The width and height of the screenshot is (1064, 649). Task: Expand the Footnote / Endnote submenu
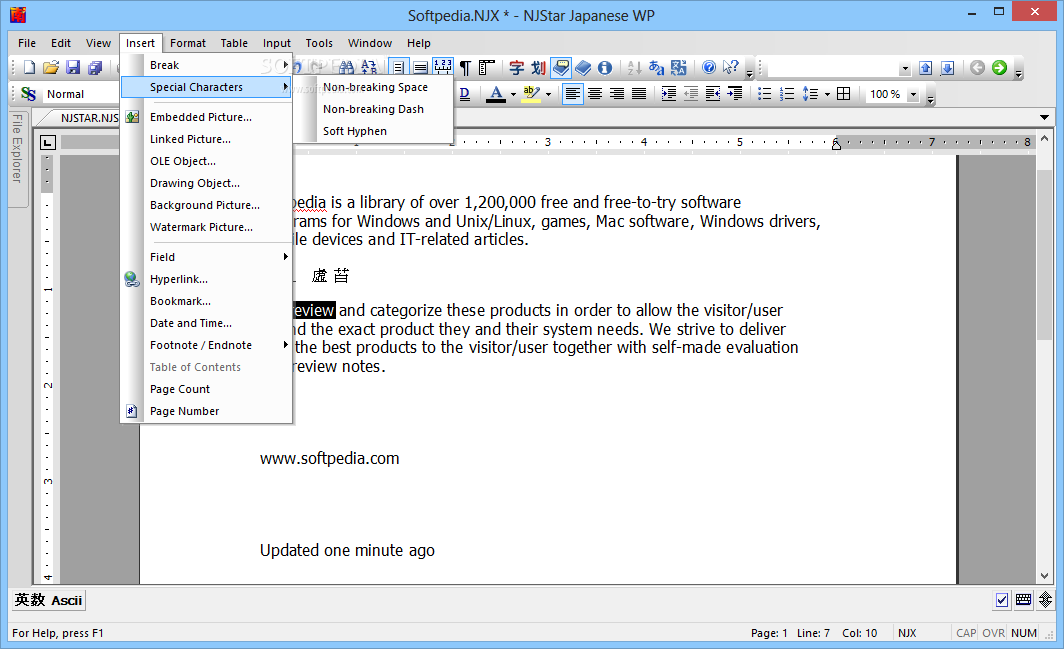(x=206, y=345)
